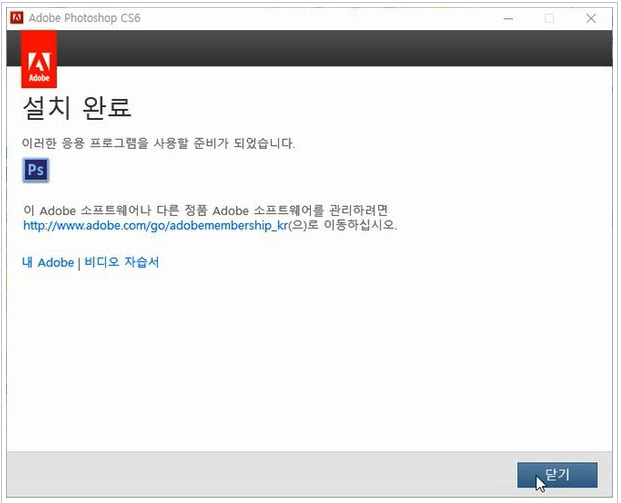Open the 내 Adobe link
Screen dimensions: 621x503
click(x=48, y=262)
